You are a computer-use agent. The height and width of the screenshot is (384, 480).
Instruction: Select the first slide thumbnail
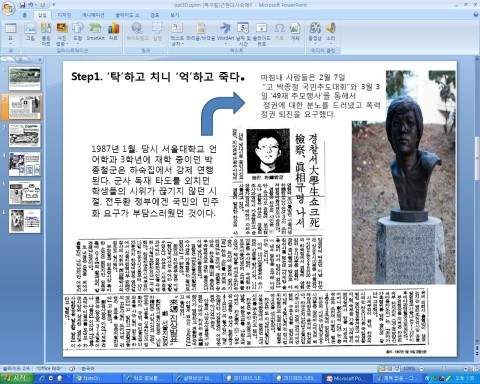(x=24, y=79)
